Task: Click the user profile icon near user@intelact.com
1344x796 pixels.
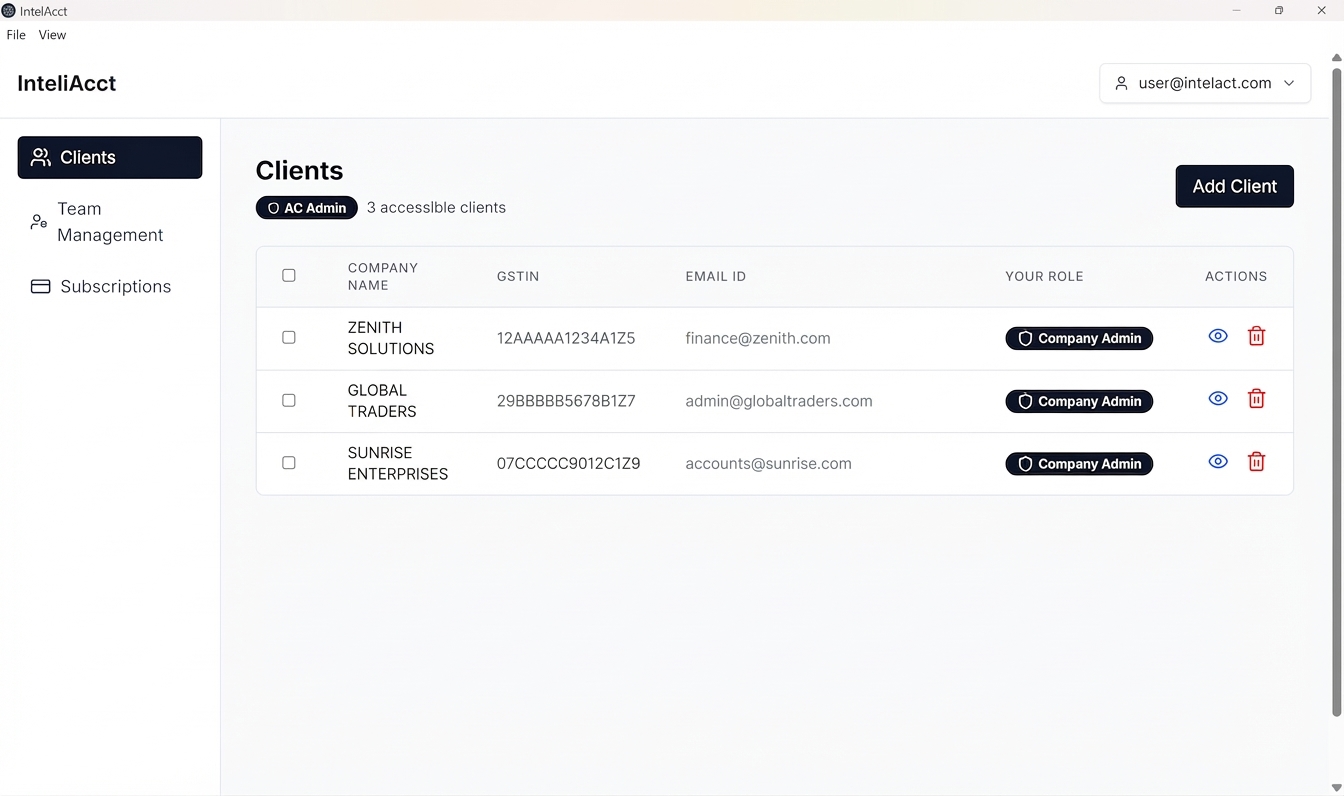Action: [x=1121, y=83]
